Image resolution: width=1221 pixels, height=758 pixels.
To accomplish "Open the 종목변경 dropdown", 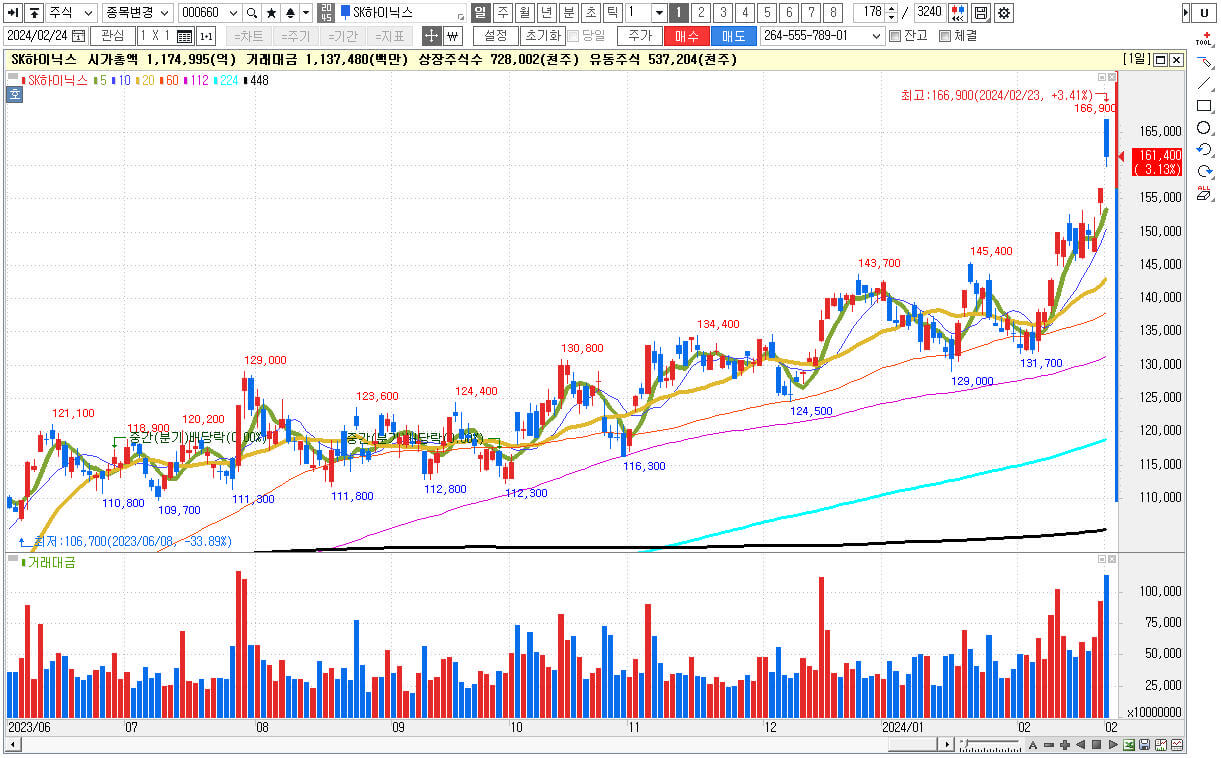I will coord(138,13).
